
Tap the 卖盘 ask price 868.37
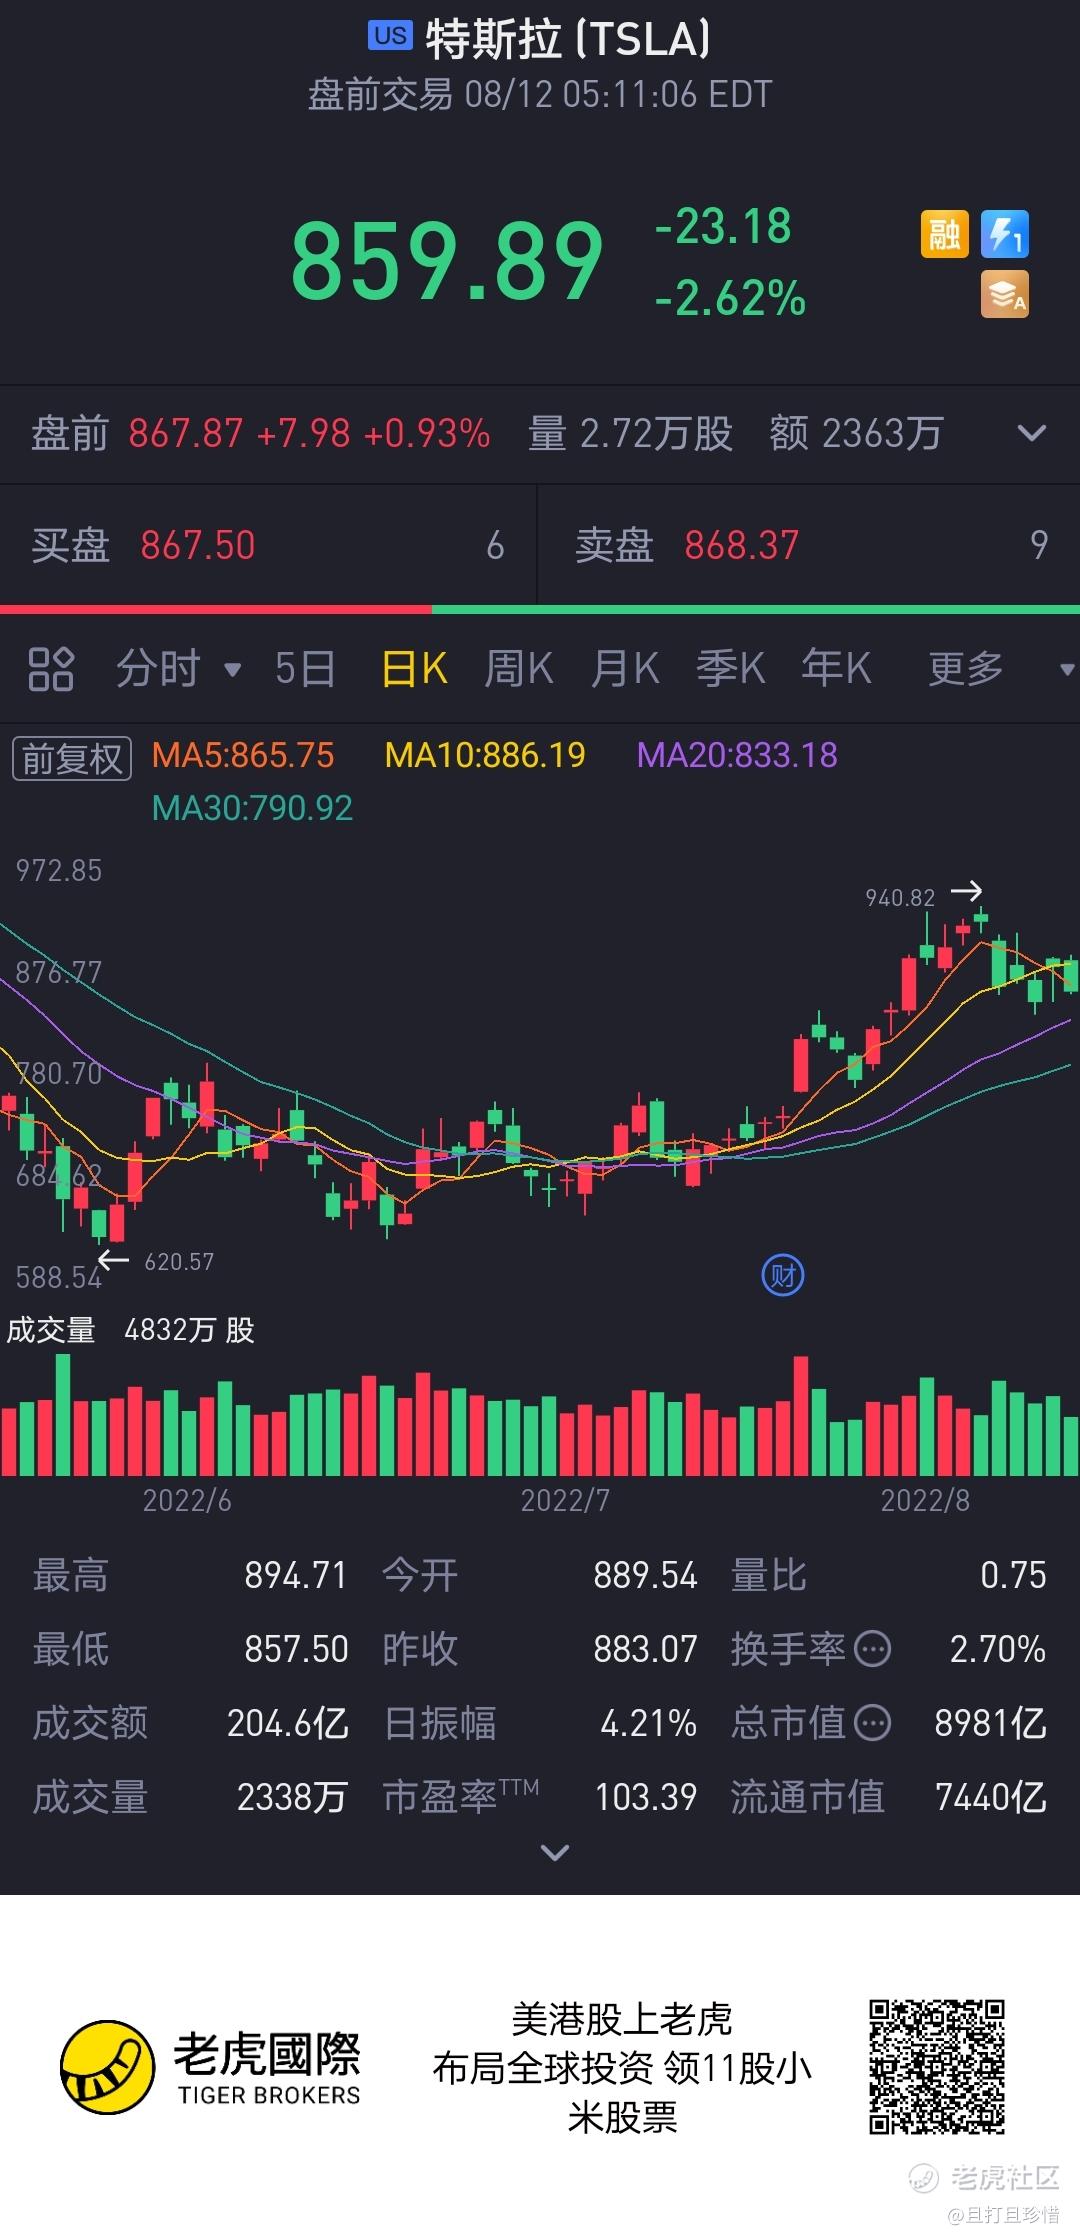[x=742, y=546]
